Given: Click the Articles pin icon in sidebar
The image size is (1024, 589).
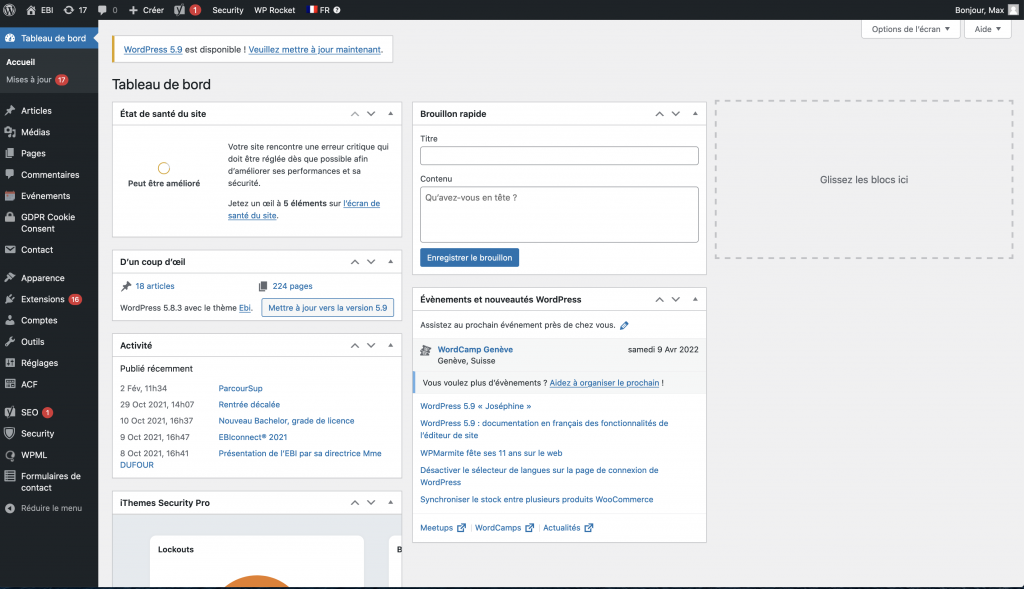Looking at the screenshot, I should (x=10, y=110).
